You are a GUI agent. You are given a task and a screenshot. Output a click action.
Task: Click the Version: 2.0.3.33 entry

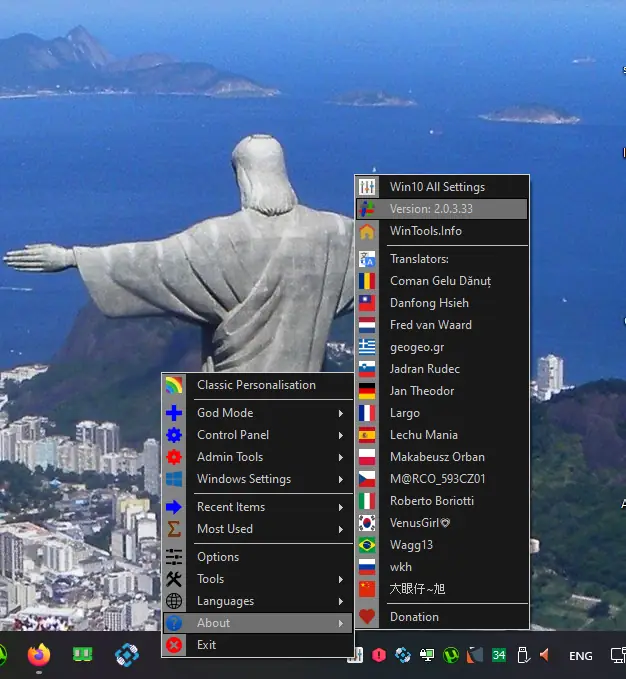click(442, 209)
